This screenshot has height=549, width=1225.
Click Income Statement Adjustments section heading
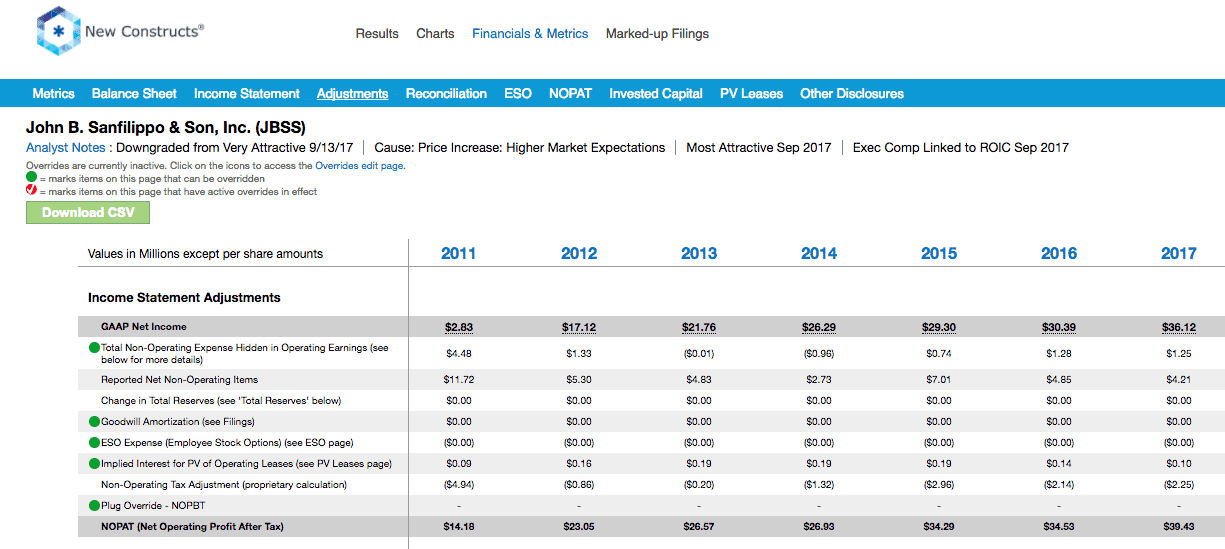pos(184,298)
